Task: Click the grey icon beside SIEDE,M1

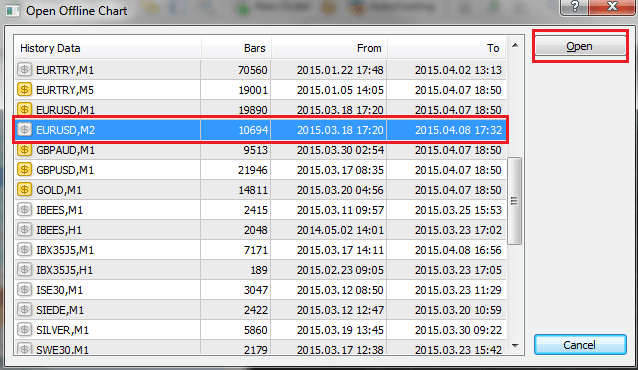Action: pos(24,310)
